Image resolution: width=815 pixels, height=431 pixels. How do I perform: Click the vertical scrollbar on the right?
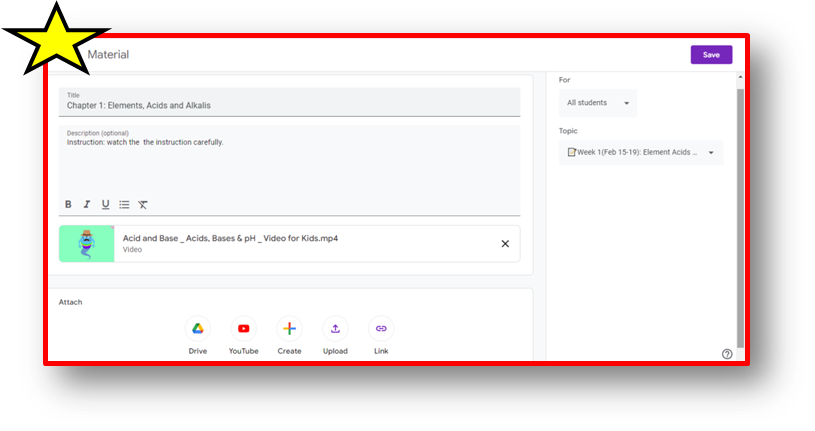click(740, 218)
